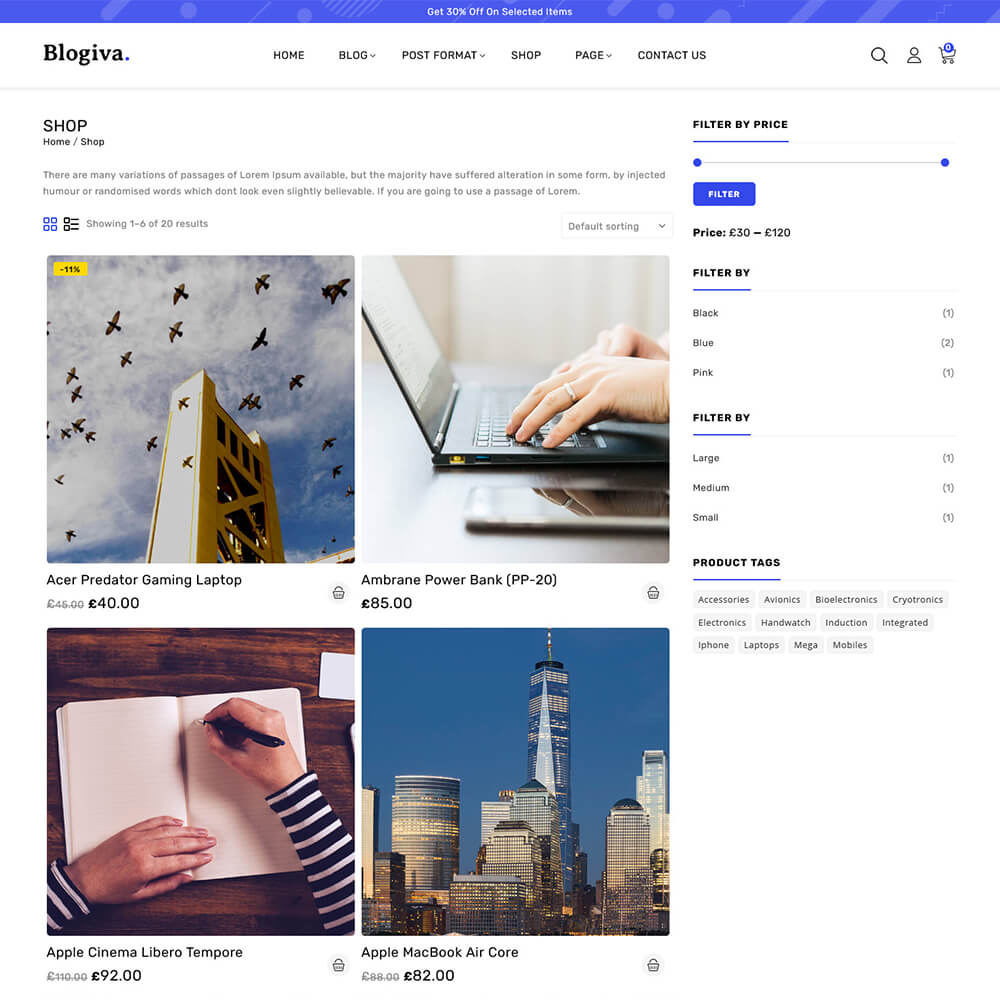Filter products by Blue color

pyautogui.click(x=703, y=343)
